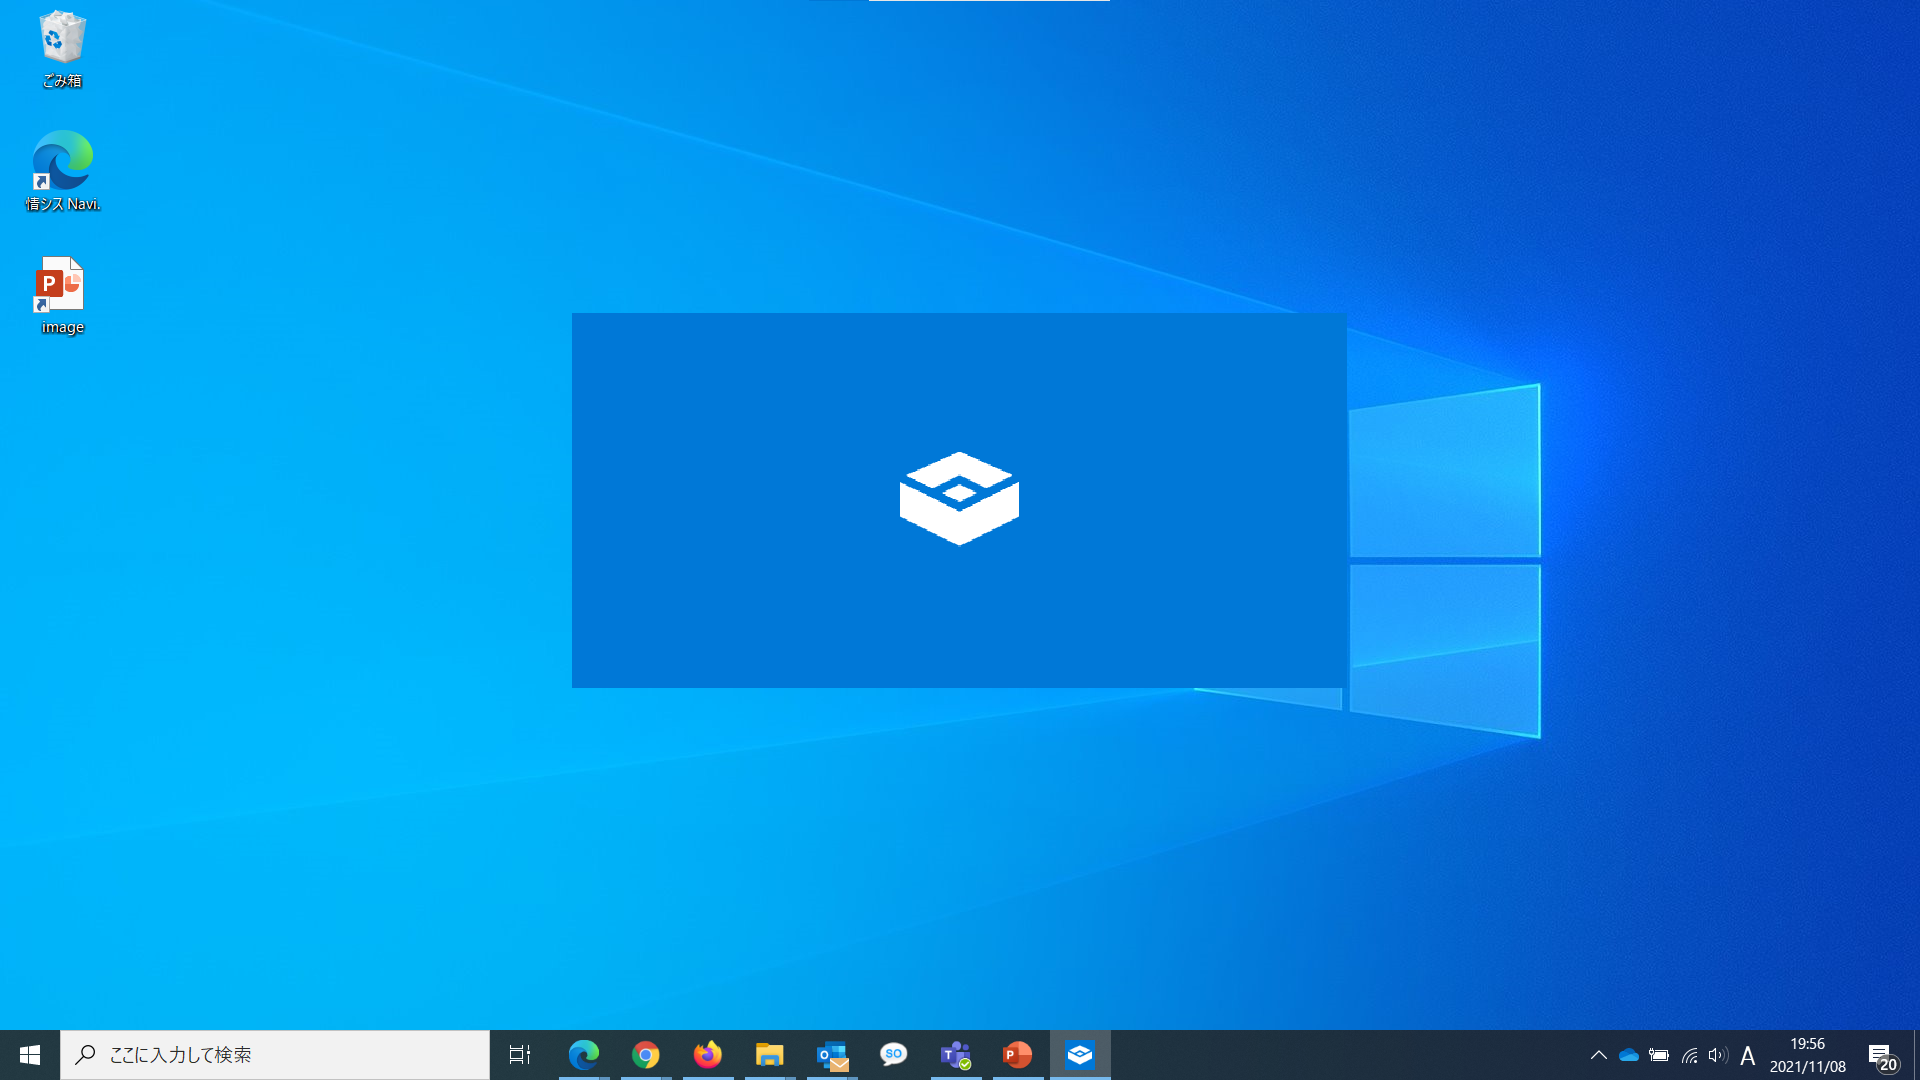Open the Windows Start menu
Viewport: 1920px width, 1080px height.
[30, 1055]
